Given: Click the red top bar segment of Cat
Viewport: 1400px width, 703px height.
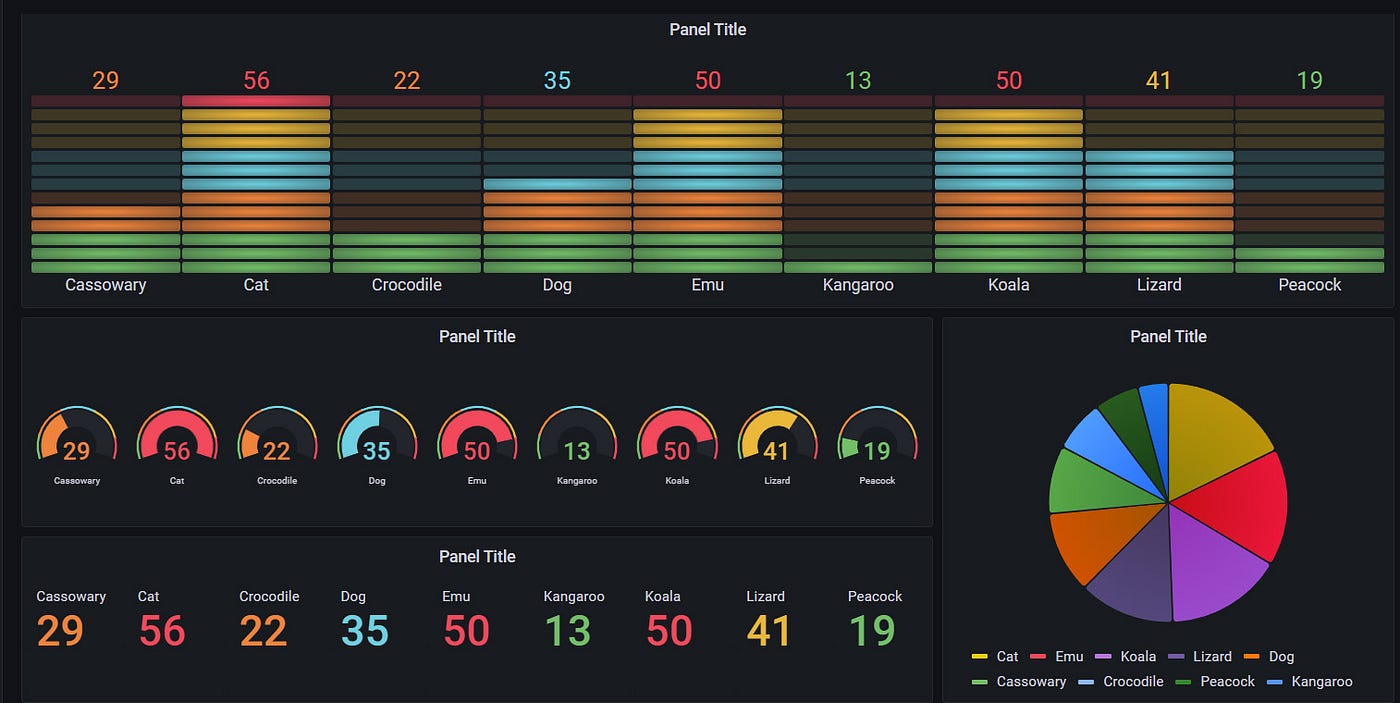Looking at the screenshot, I should coord(256,99).
